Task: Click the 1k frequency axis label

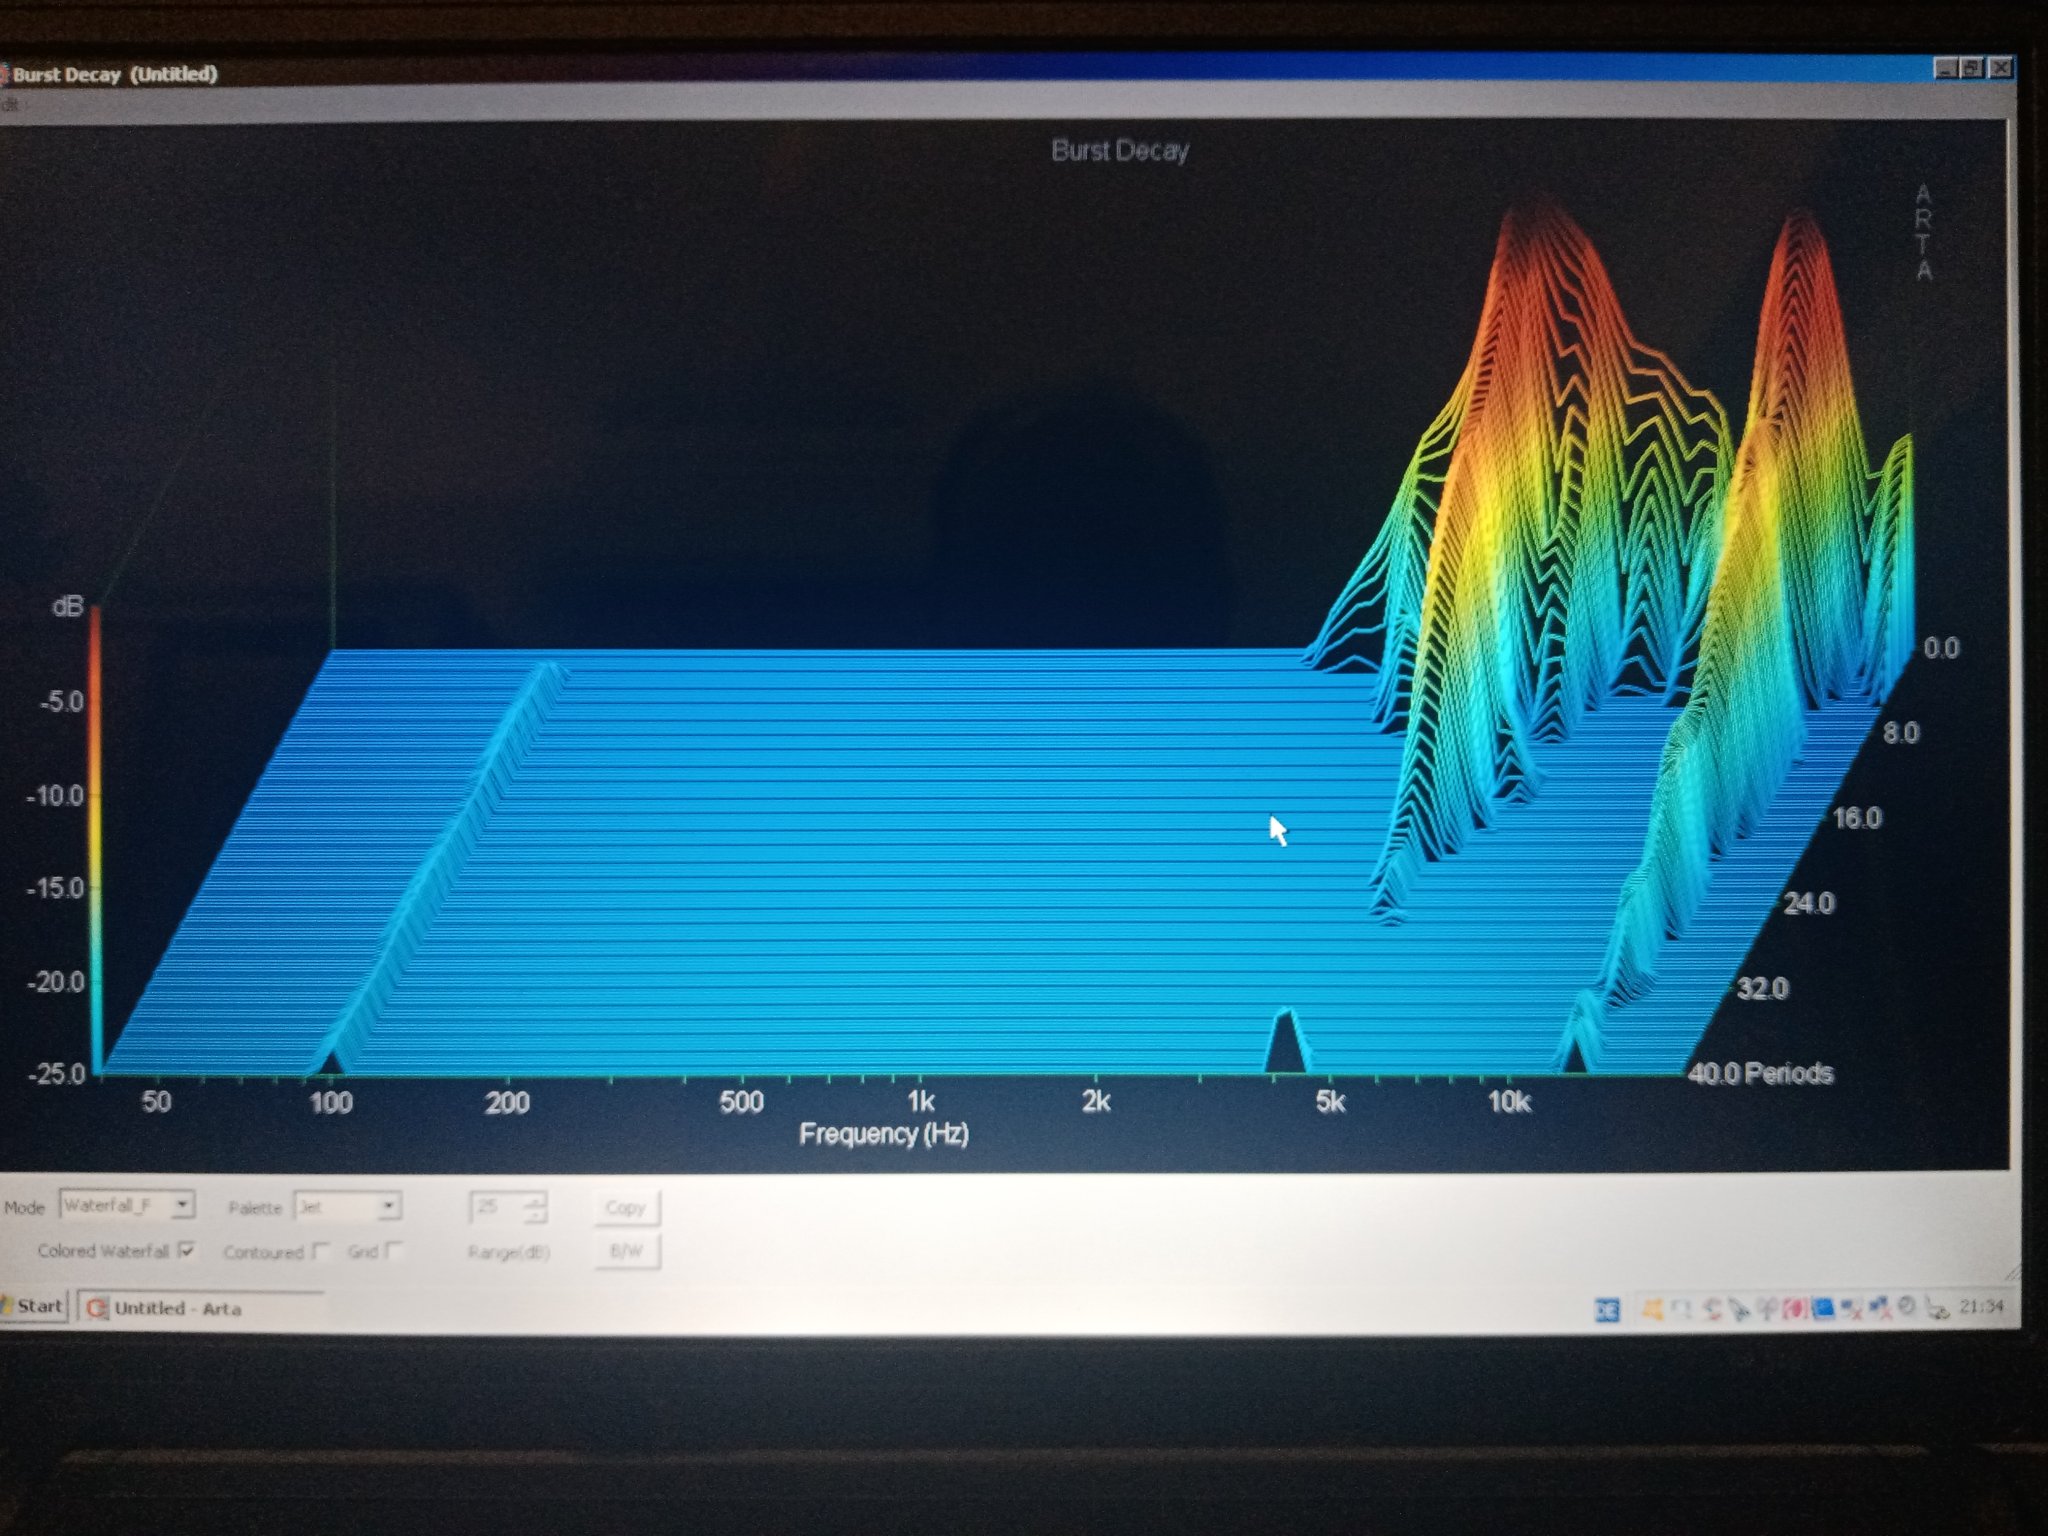Action: click(x=920, y=1101)
